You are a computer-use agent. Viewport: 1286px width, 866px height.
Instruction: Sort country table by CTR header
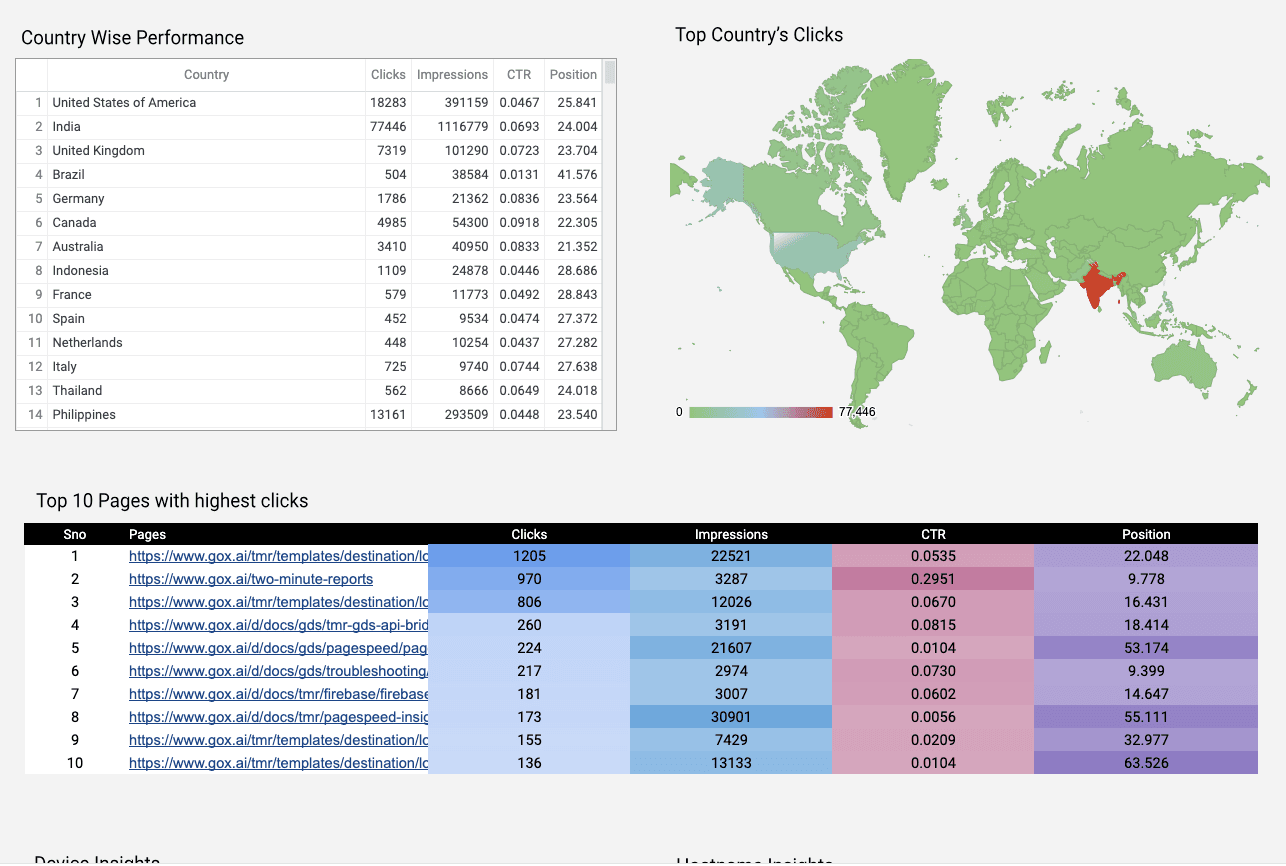coord(519,75)
